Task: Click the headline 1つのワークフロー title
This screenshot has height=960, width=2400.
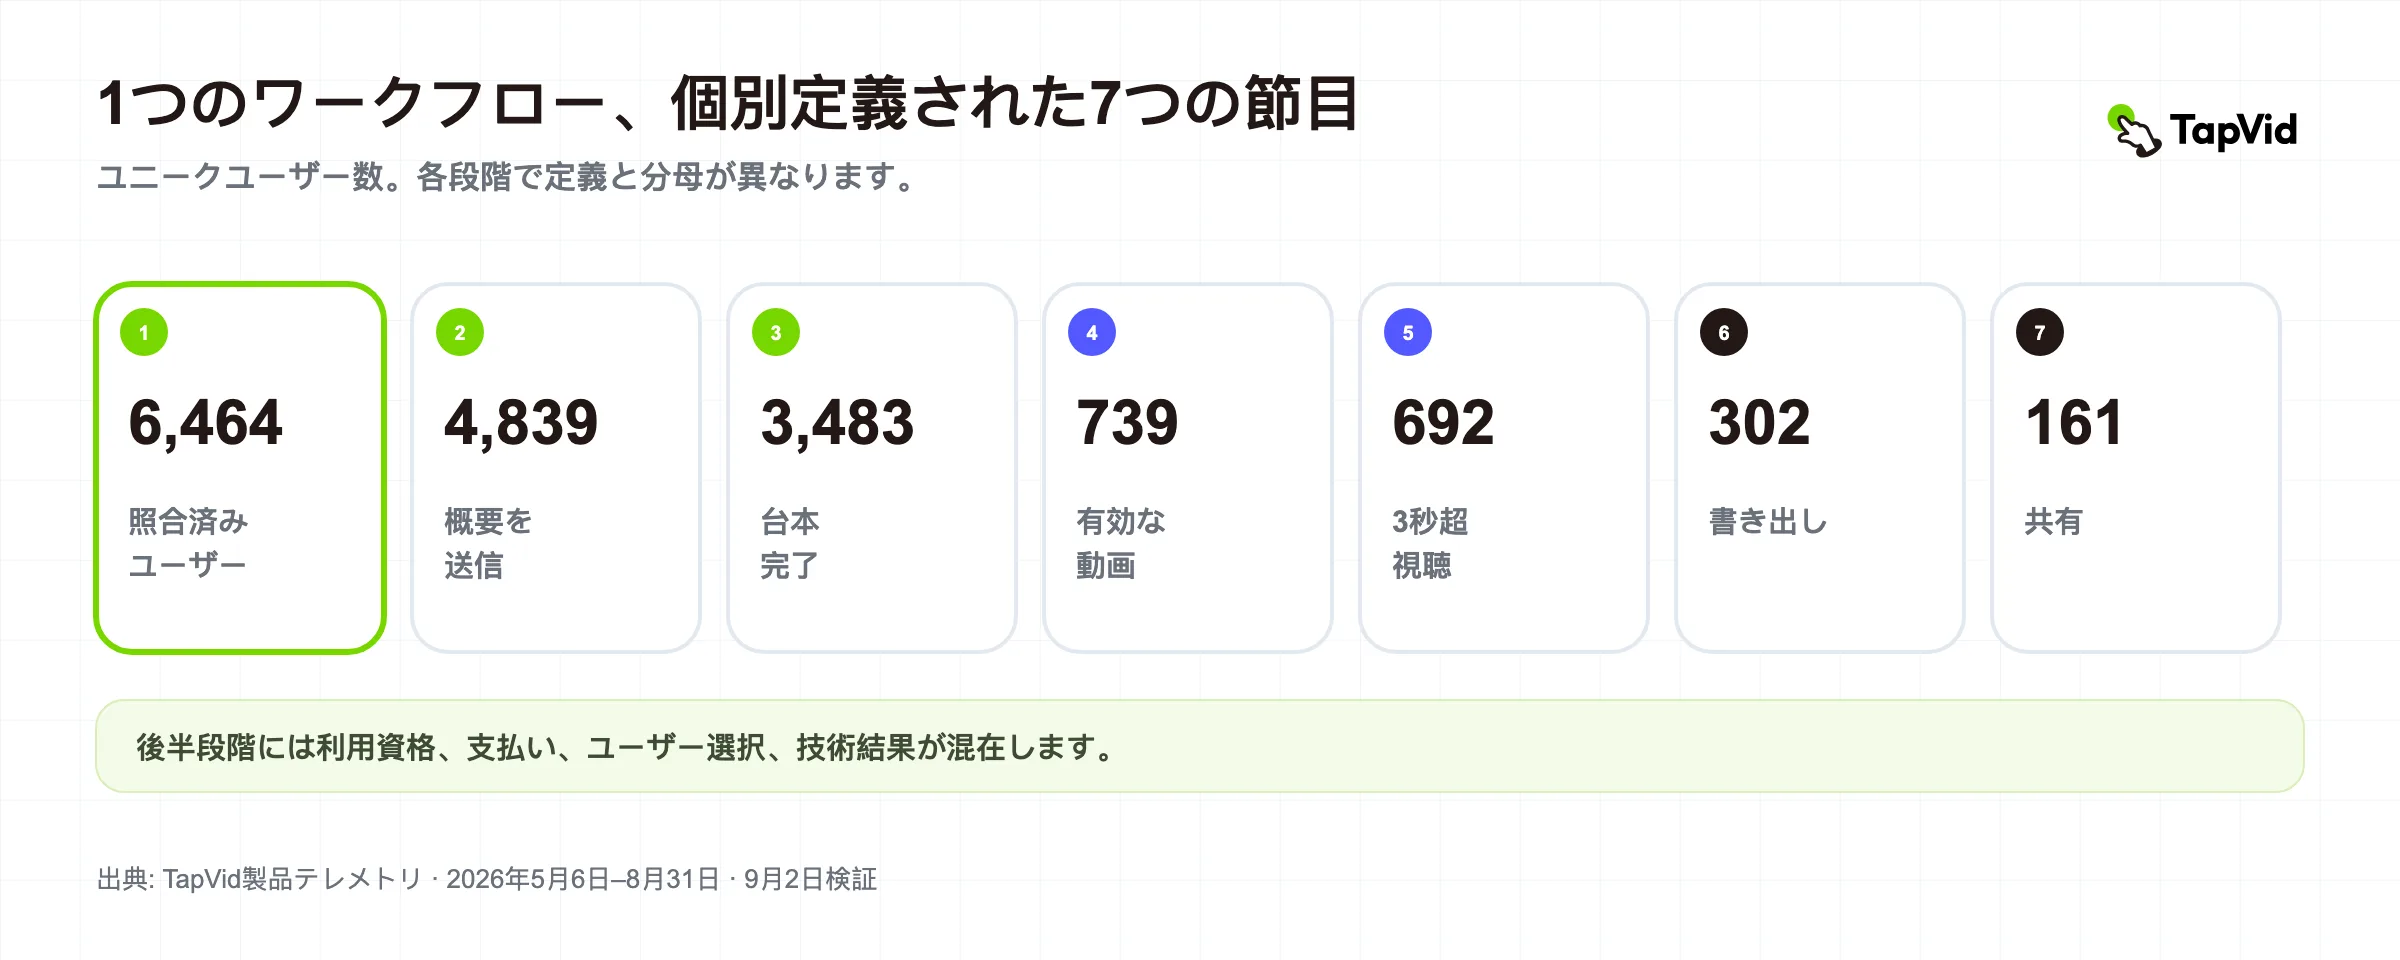Action: [728, 103]
